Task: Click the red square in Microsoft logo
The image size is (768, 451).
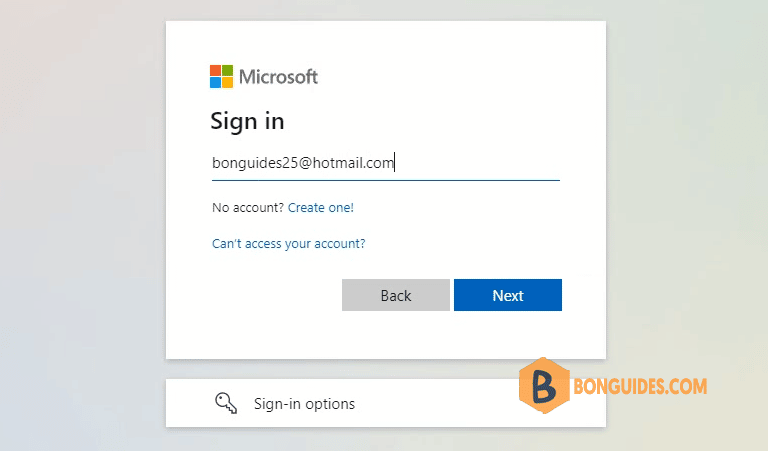Action: pyautogui.click(x=216, y=71)
